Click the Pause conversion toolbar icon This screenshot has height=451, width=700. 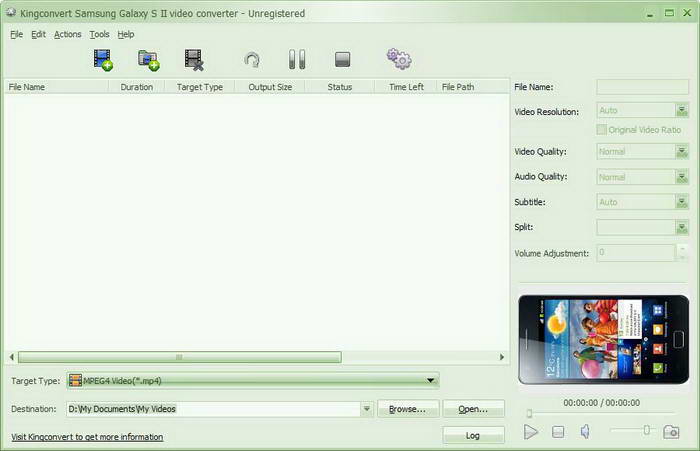(x=297, y=59)
